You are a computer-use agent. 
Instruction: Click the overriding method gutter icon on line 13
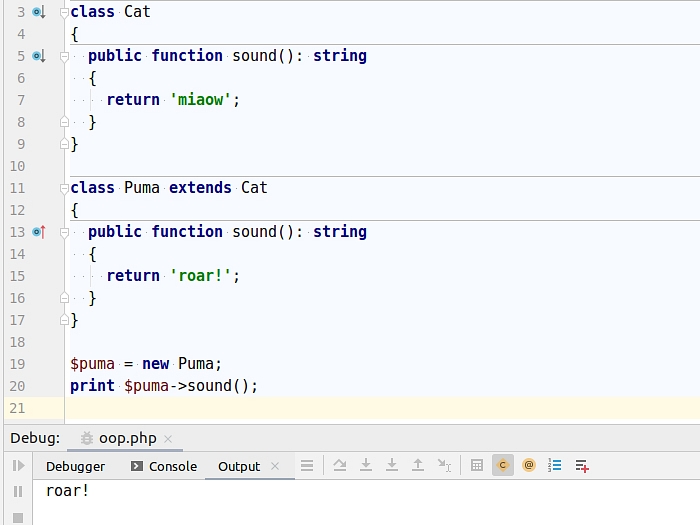[38, 232]
